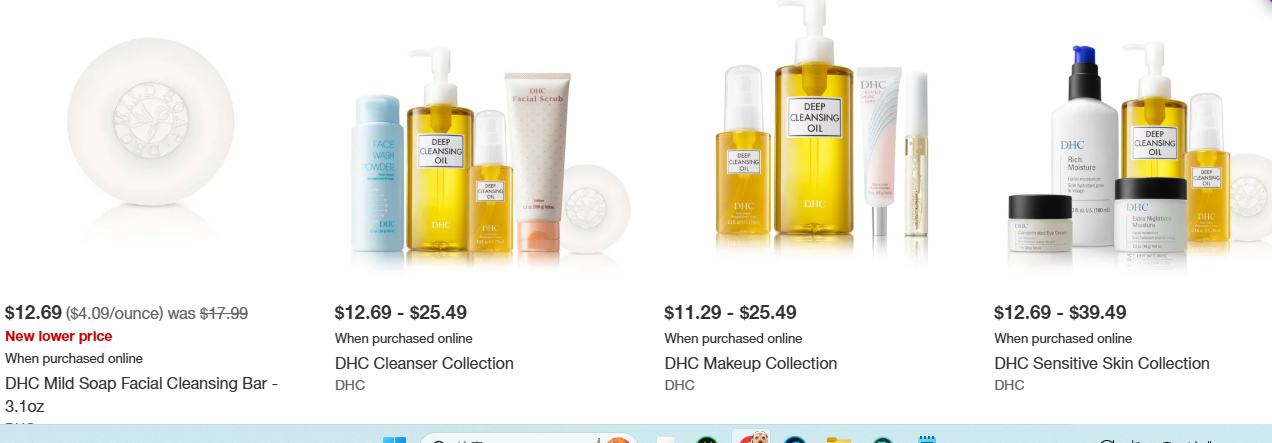
Task: Select DHC brand link under Makeup Collection
Action: (680, 385)
